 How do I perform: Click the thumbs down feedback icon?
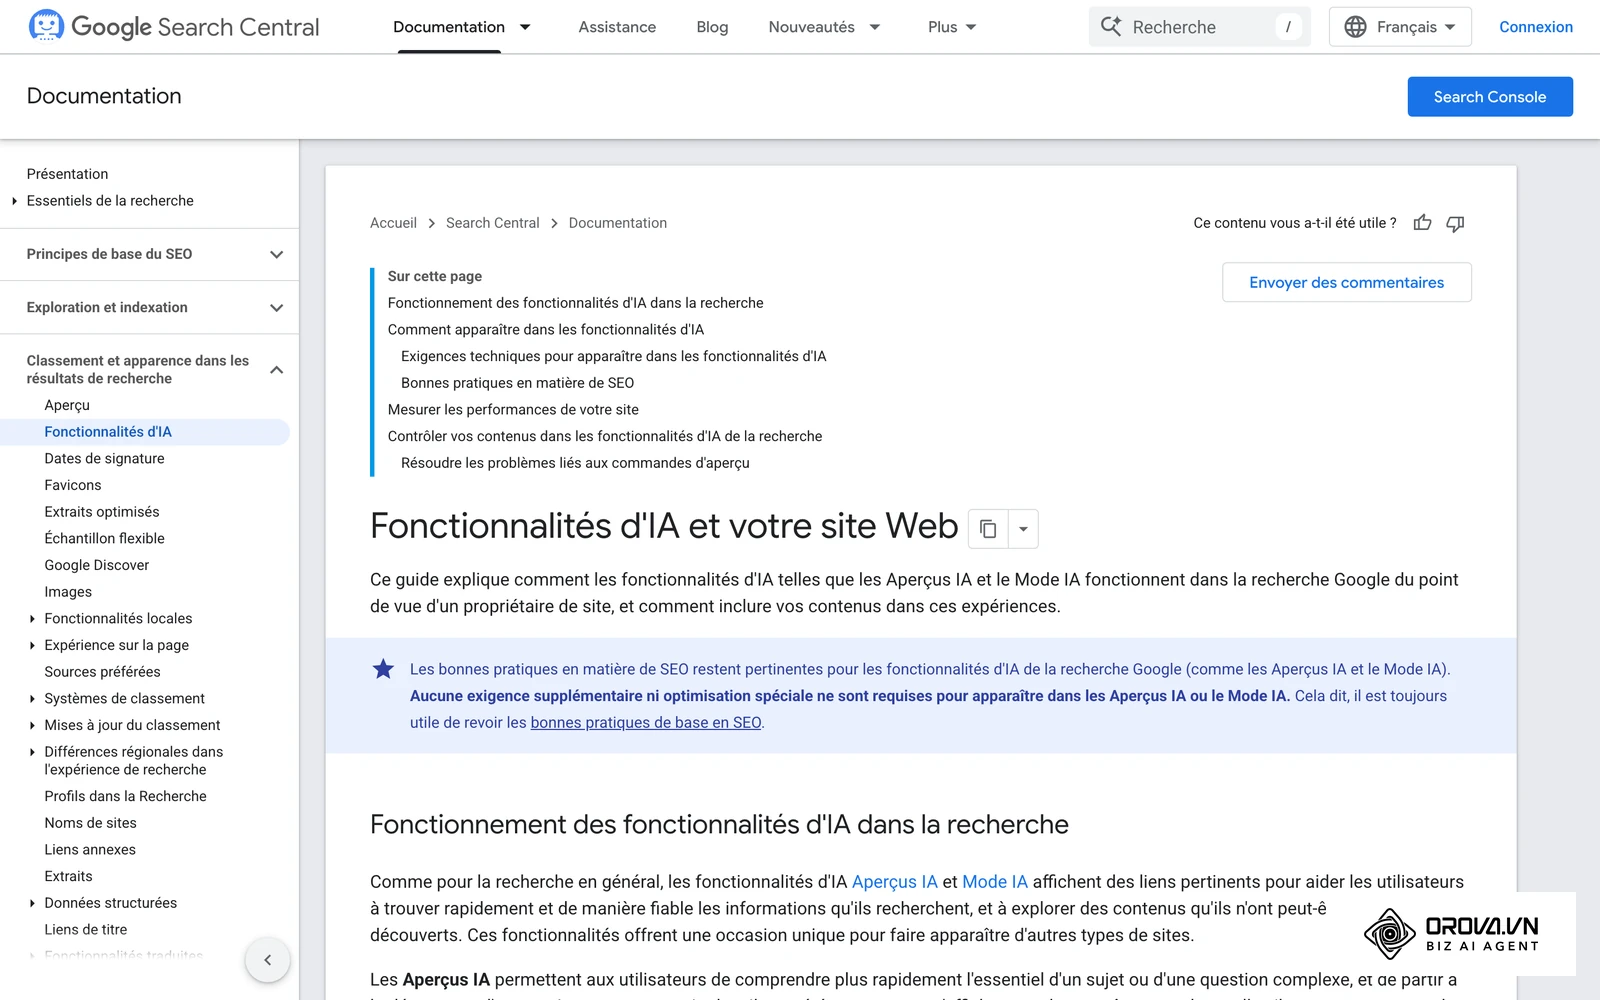point(1455,223)
